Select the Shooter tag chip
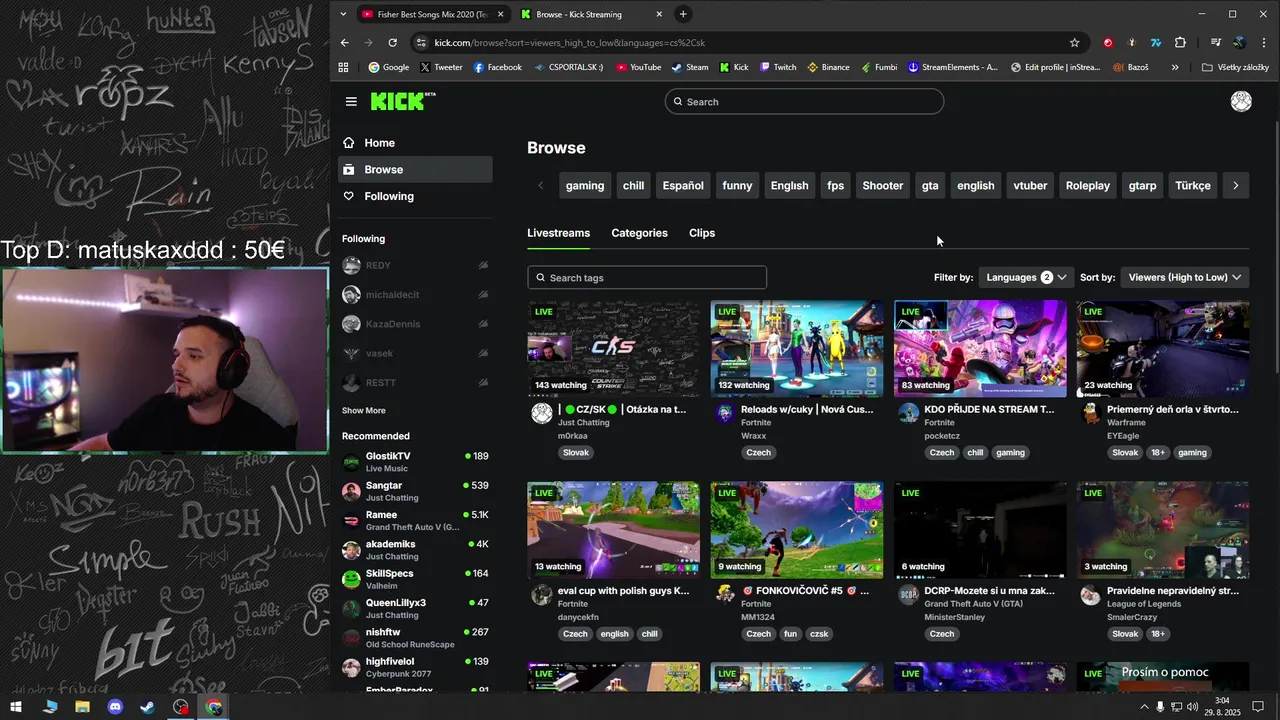The image size is (1280, 720). tap(883, 186)
